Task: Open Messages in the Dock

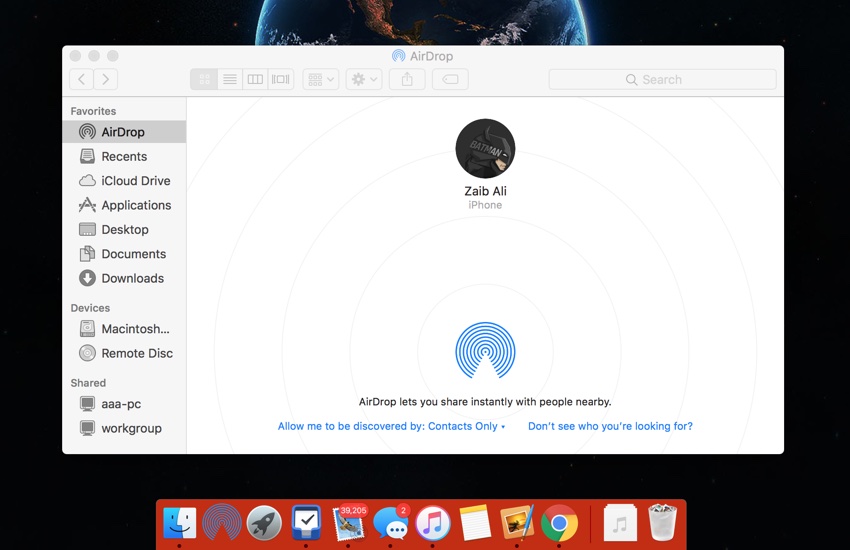Action: (391, 523)
